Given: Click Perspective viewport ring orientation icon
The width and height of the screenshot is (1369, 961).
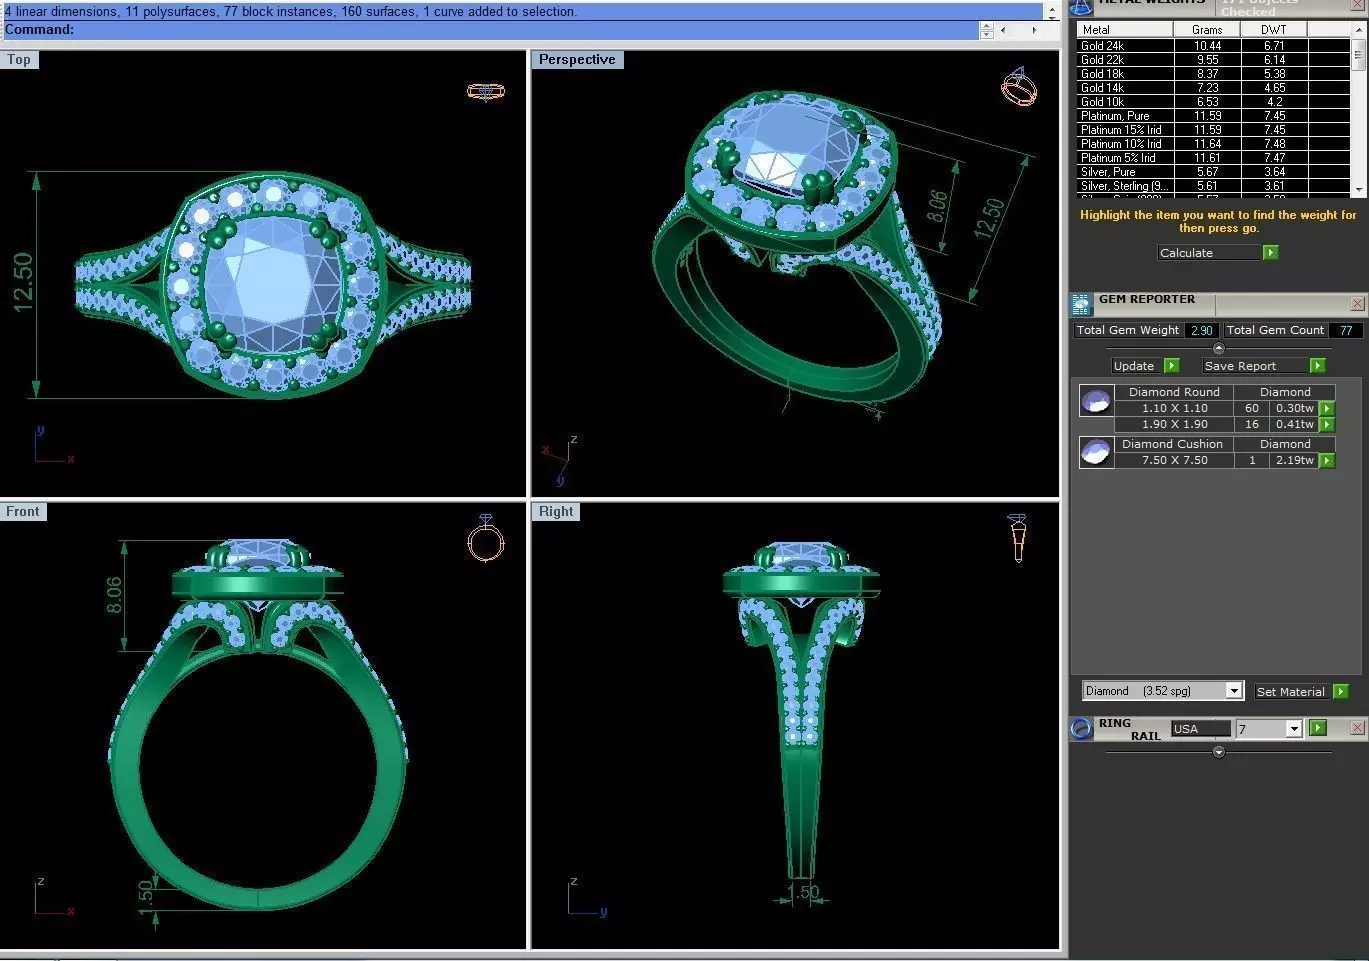Looking at the screenshot, I should click(1019, 87).
